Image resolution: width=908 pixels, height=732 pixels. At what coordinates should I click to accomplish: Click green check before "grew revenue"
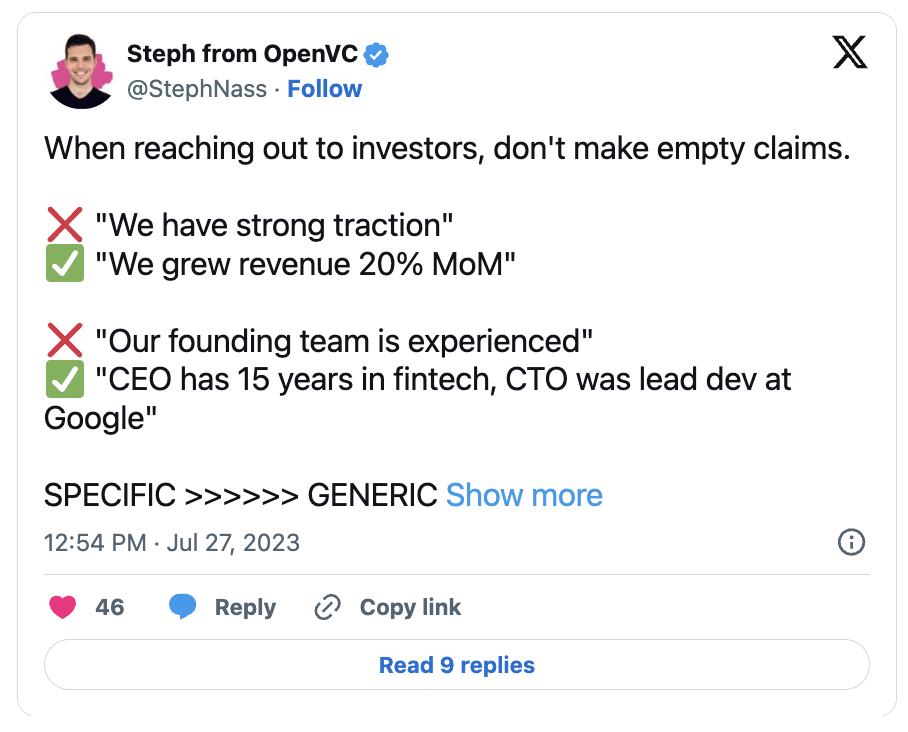(x=65, y=263)
